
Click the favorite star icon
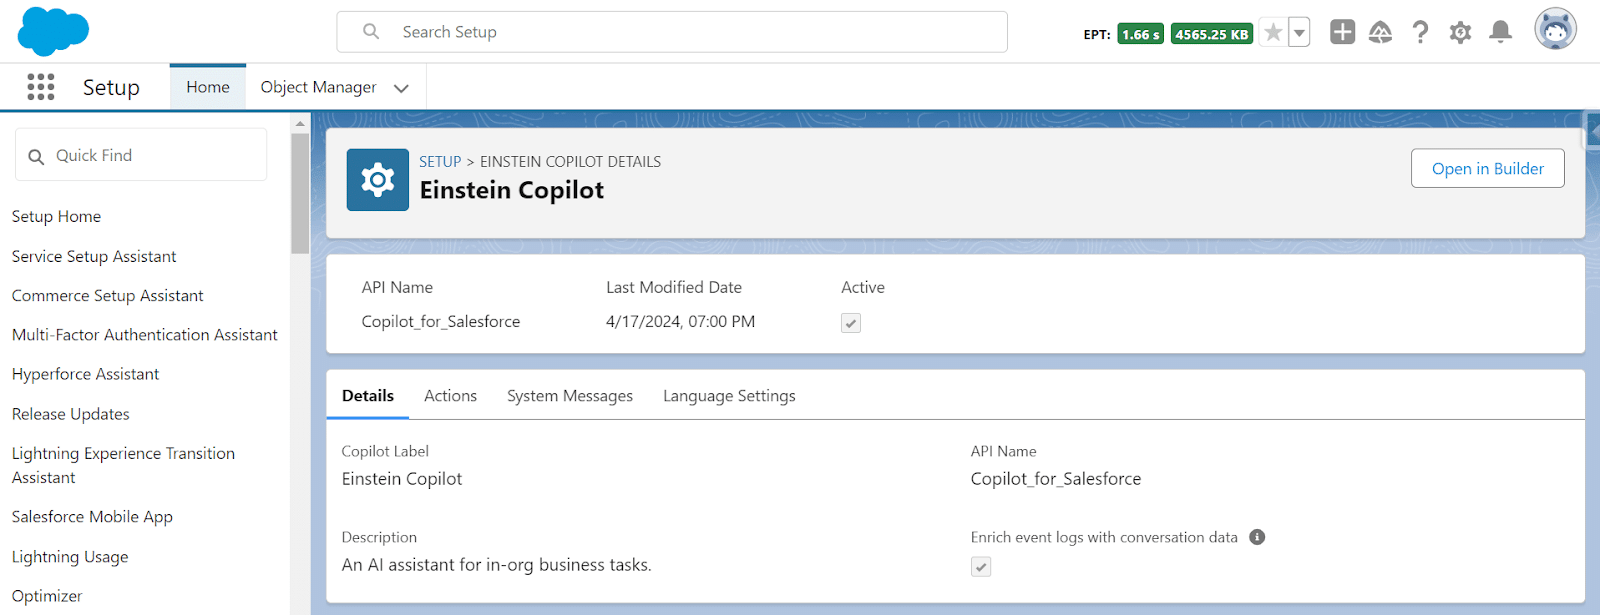point(1273,33)
